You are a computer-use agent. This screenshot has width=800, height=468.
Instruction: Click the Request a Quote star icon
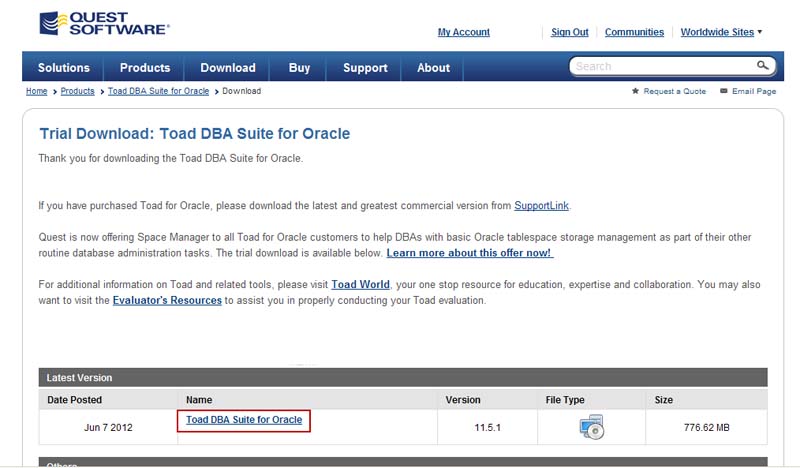pos(635,91)
